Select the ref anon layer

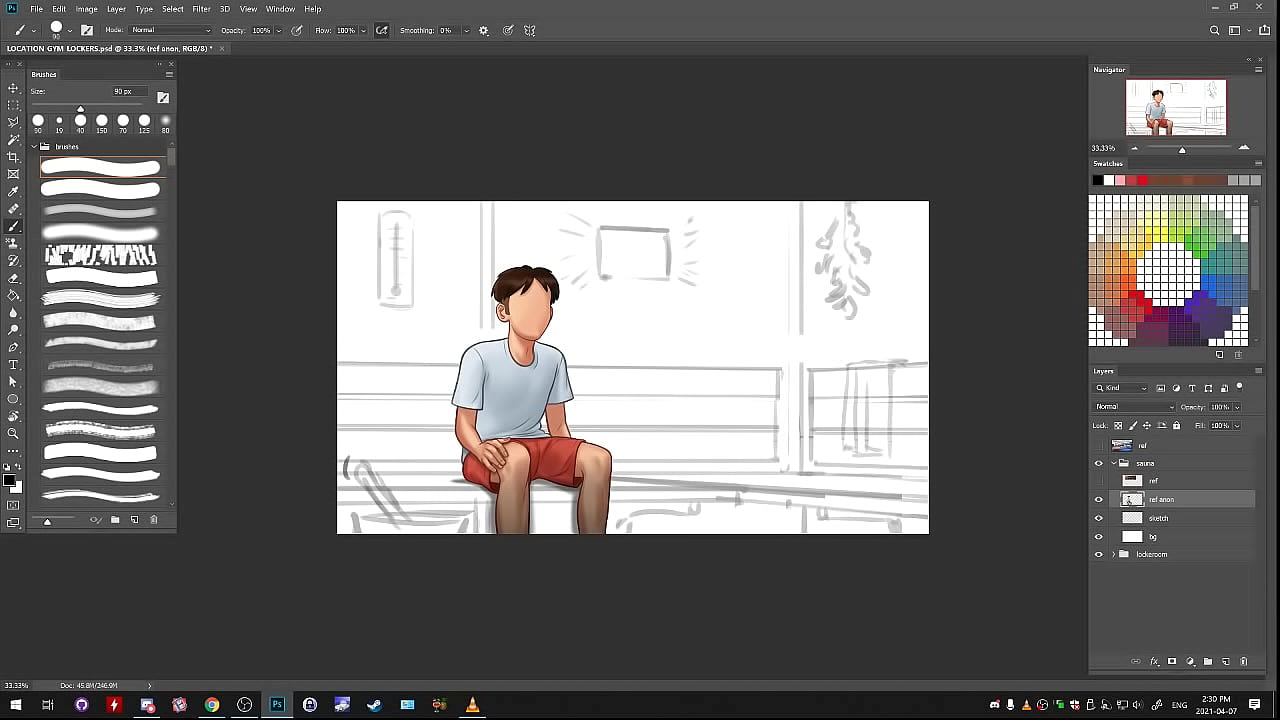1180,499
